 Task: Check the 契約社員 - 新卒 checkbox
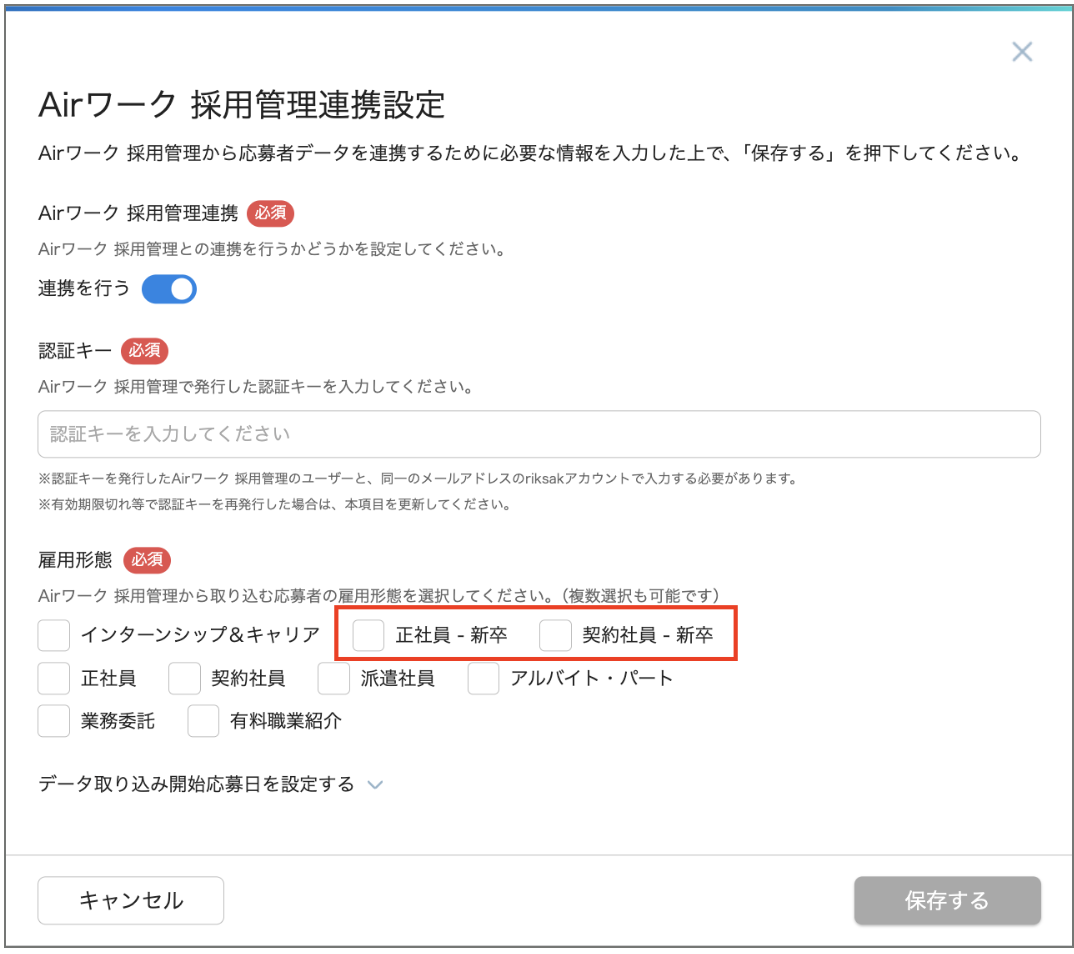555,635
